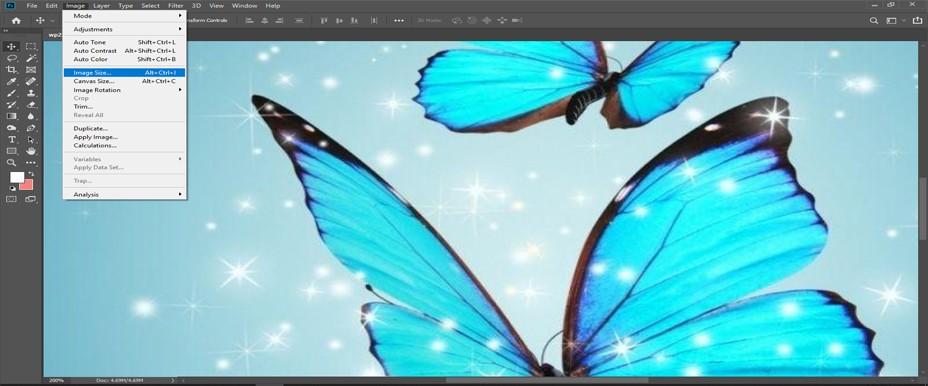Click the Home icon in options bar
Image resolution: width=928 pixels, height=386 pixels.
coord(16,21)
